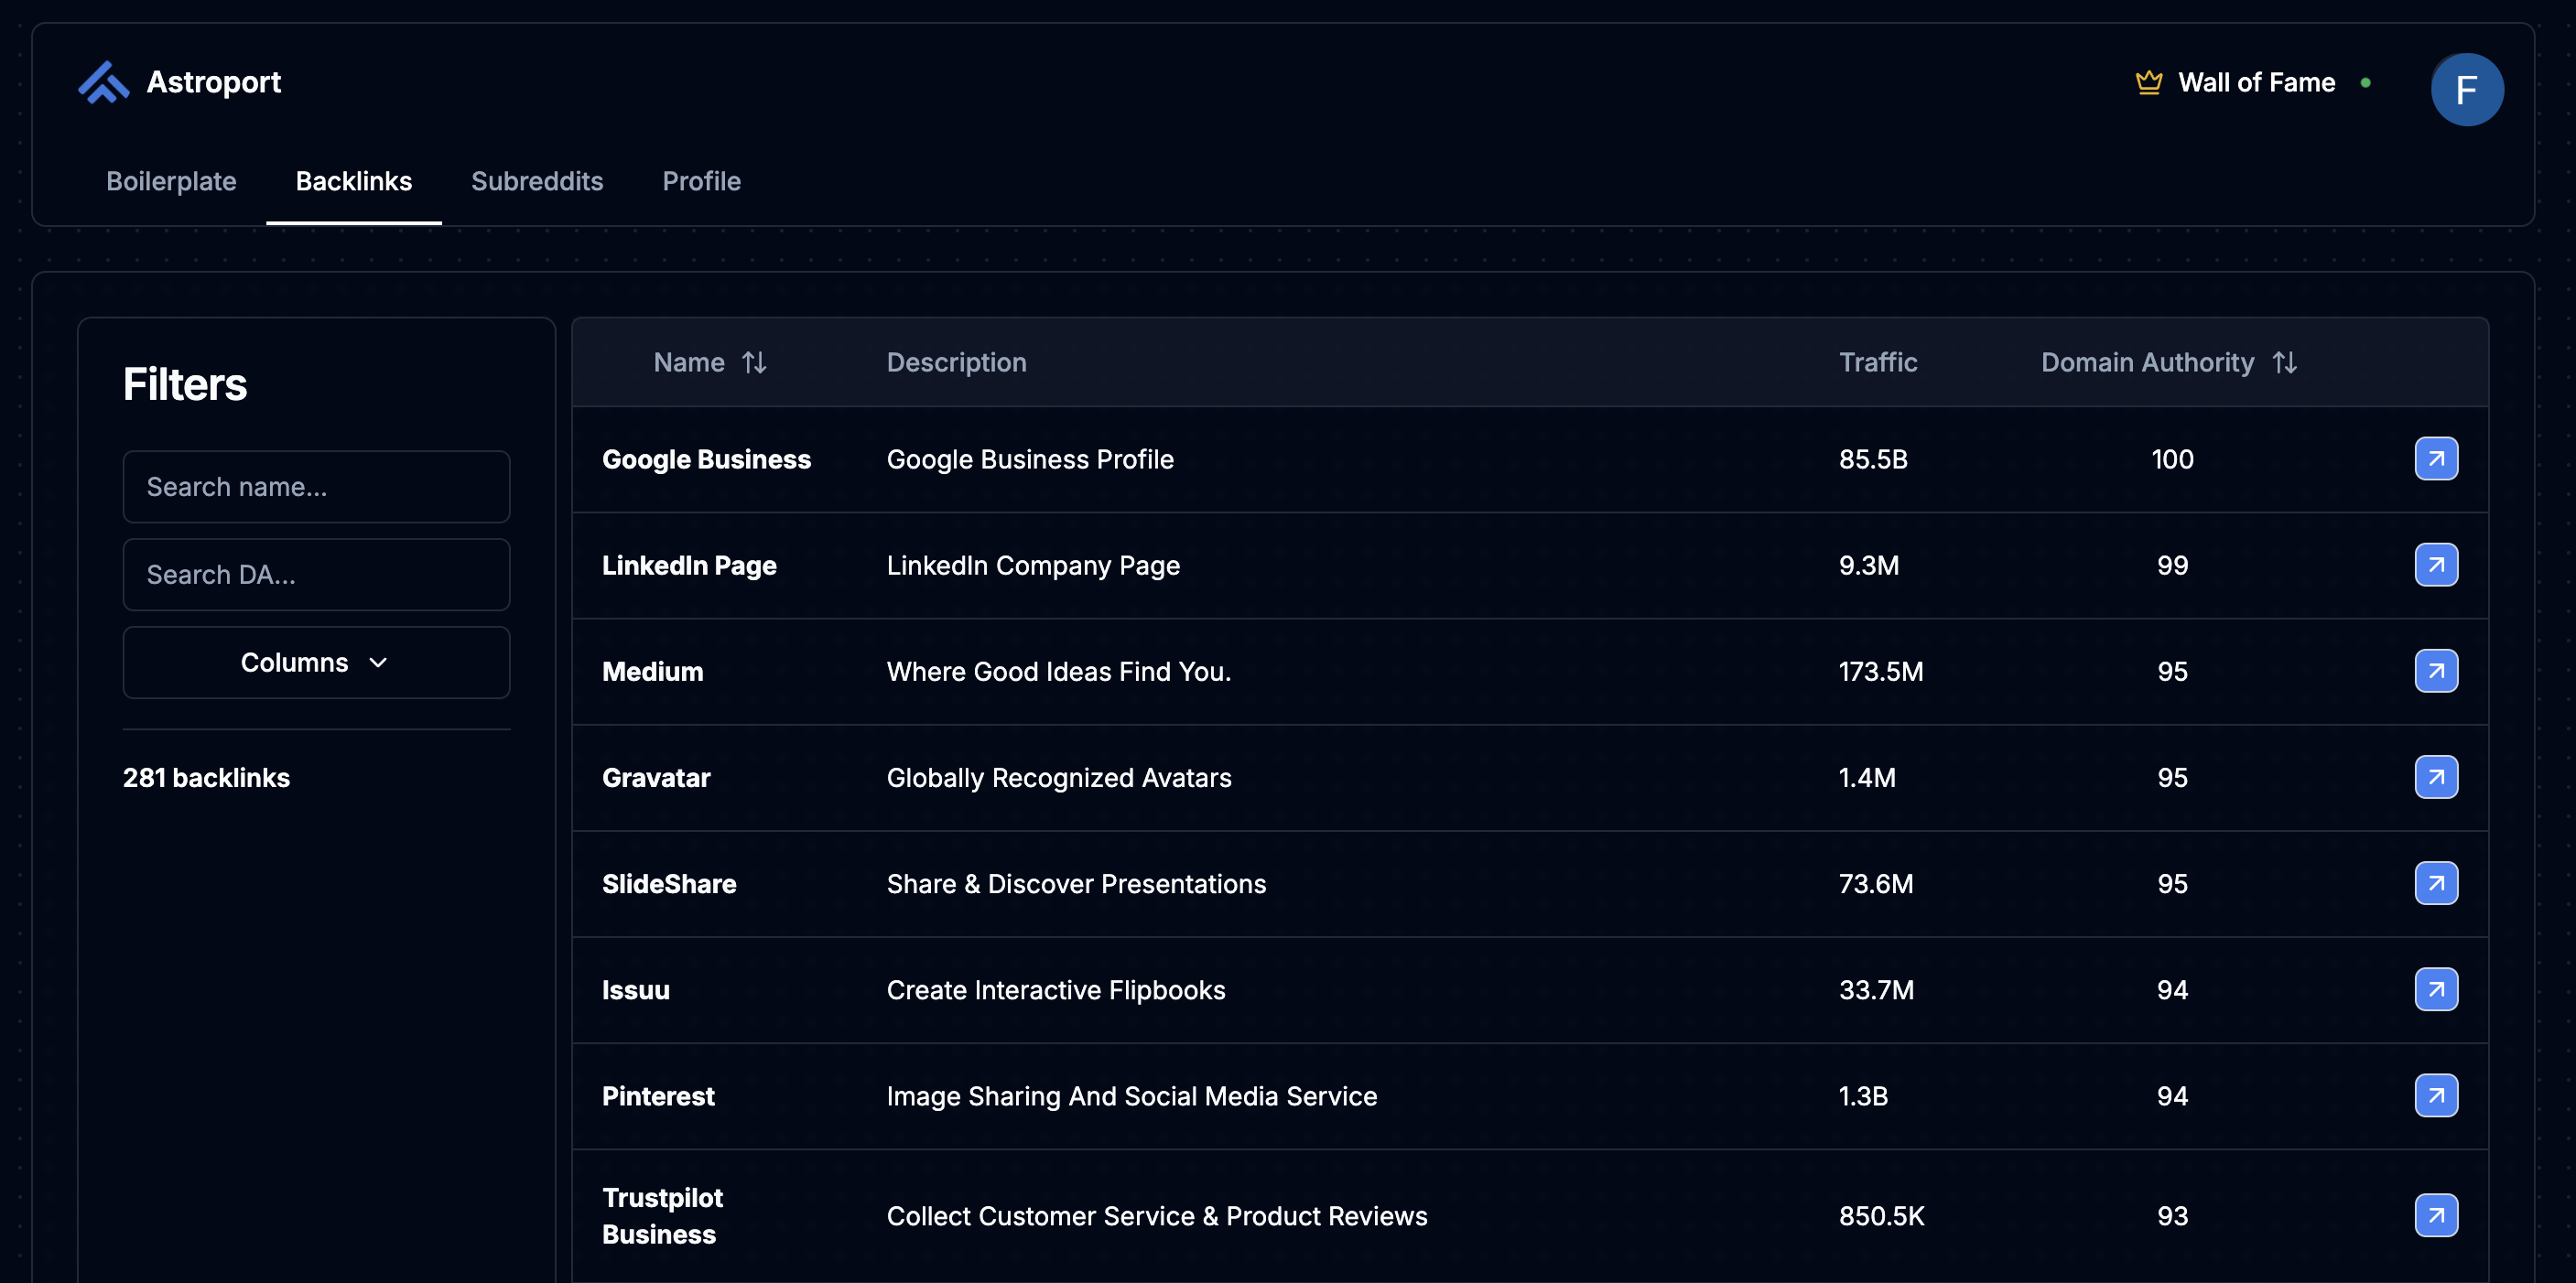Open external link for Gravatar
The height and width of the screenshot is (1283, 2576).
point(2436,777)
